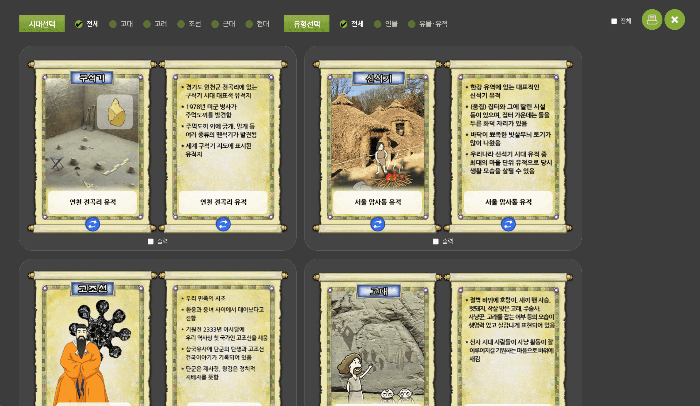Filter cards by 유물·유적 type
Screen dimensions: 700x406
pyautogui.click(x=428, y=24)
